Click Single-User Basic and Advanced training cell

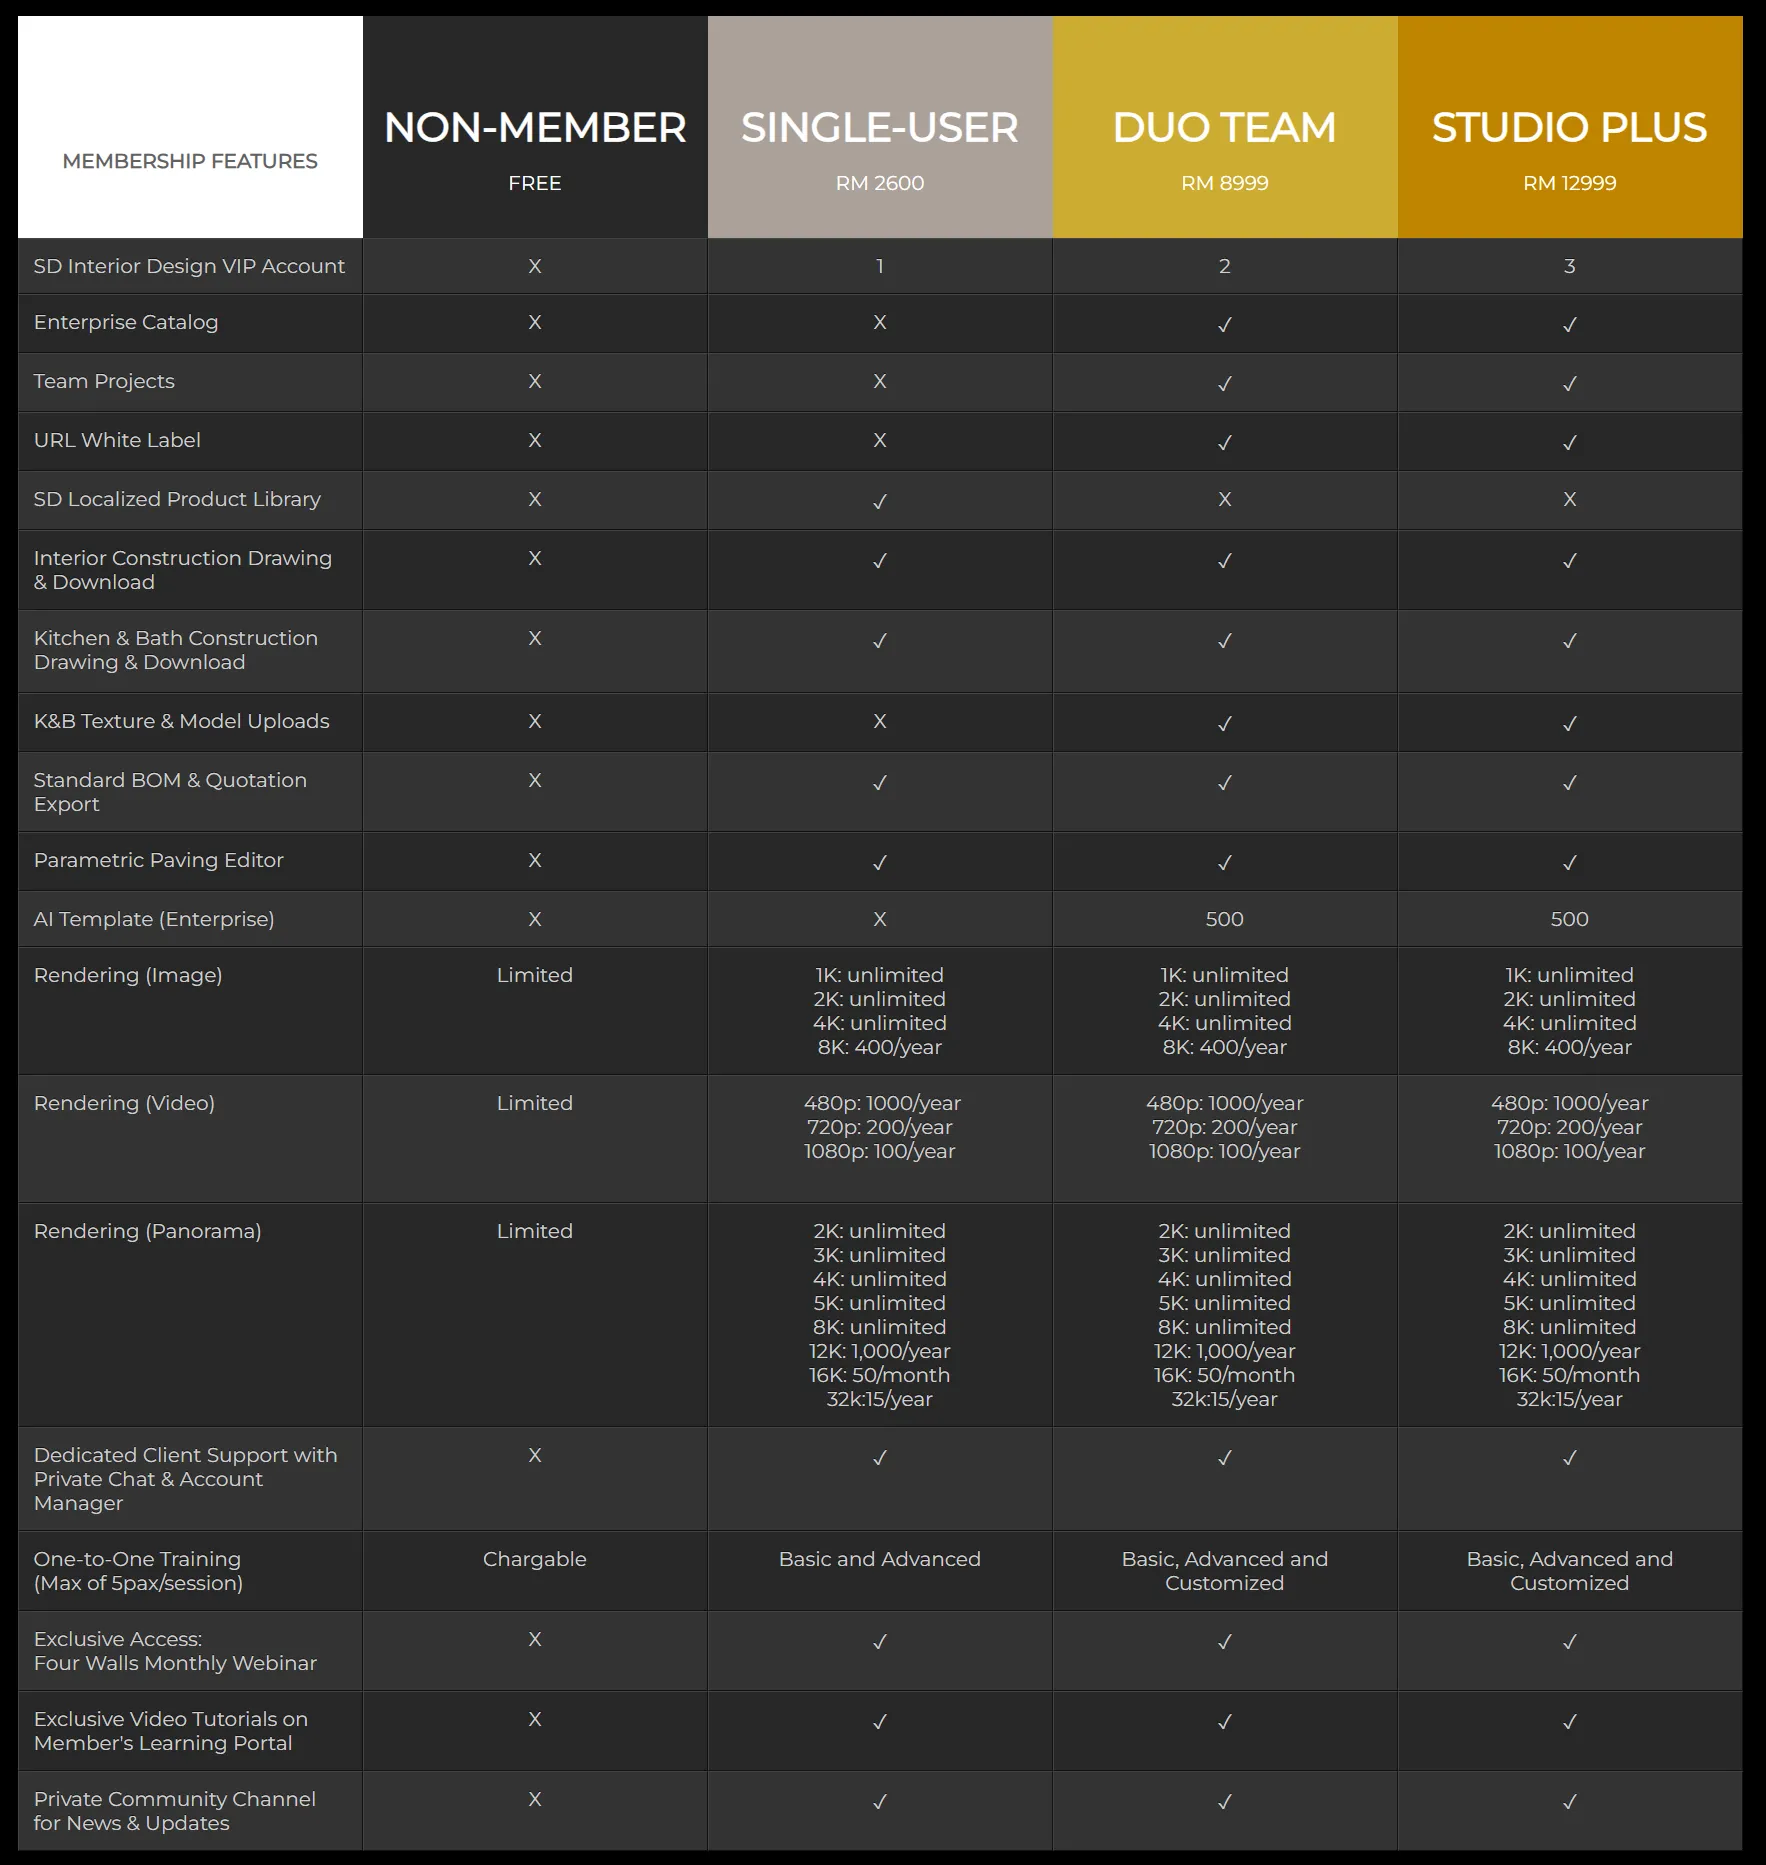click(879, 1559)
